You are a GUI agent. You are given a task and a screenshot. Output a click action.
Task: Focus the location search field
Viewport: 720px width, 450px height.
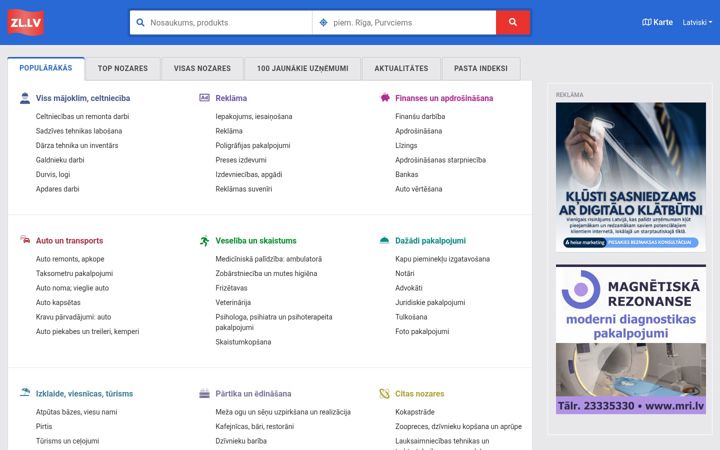coord(404,22)
